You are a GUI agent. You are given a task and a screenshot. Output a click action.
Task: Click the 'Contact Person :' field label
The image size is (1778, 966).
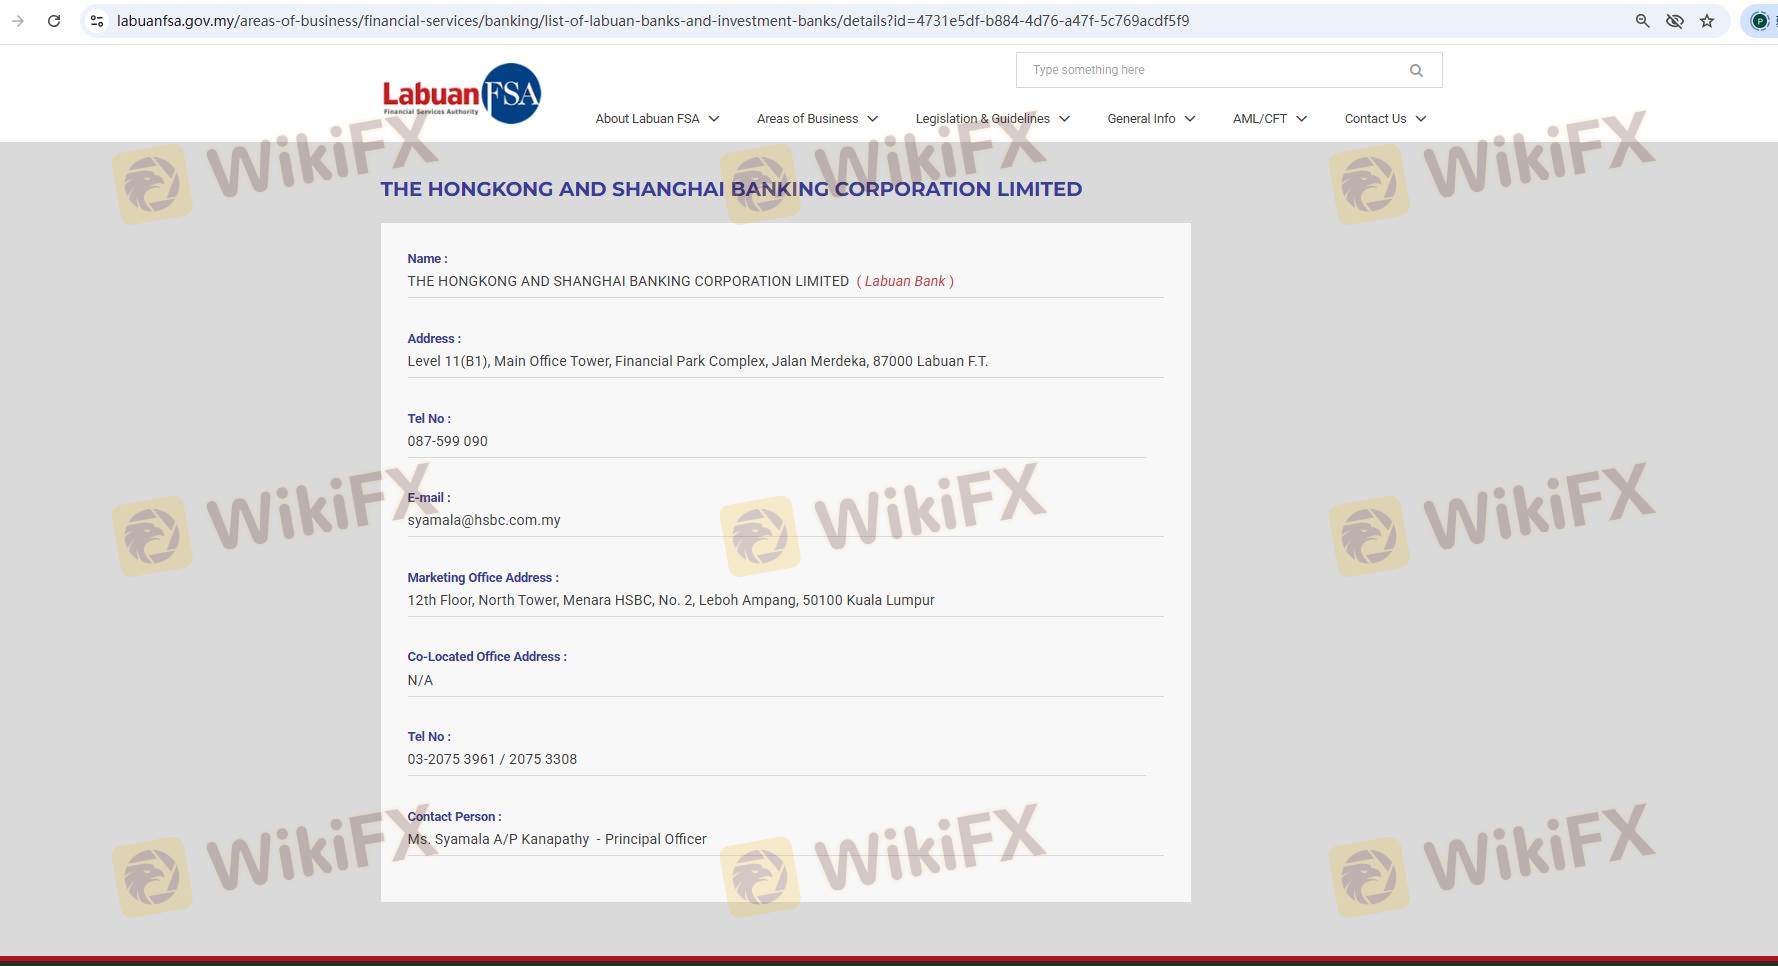click(x=454, y=816)
